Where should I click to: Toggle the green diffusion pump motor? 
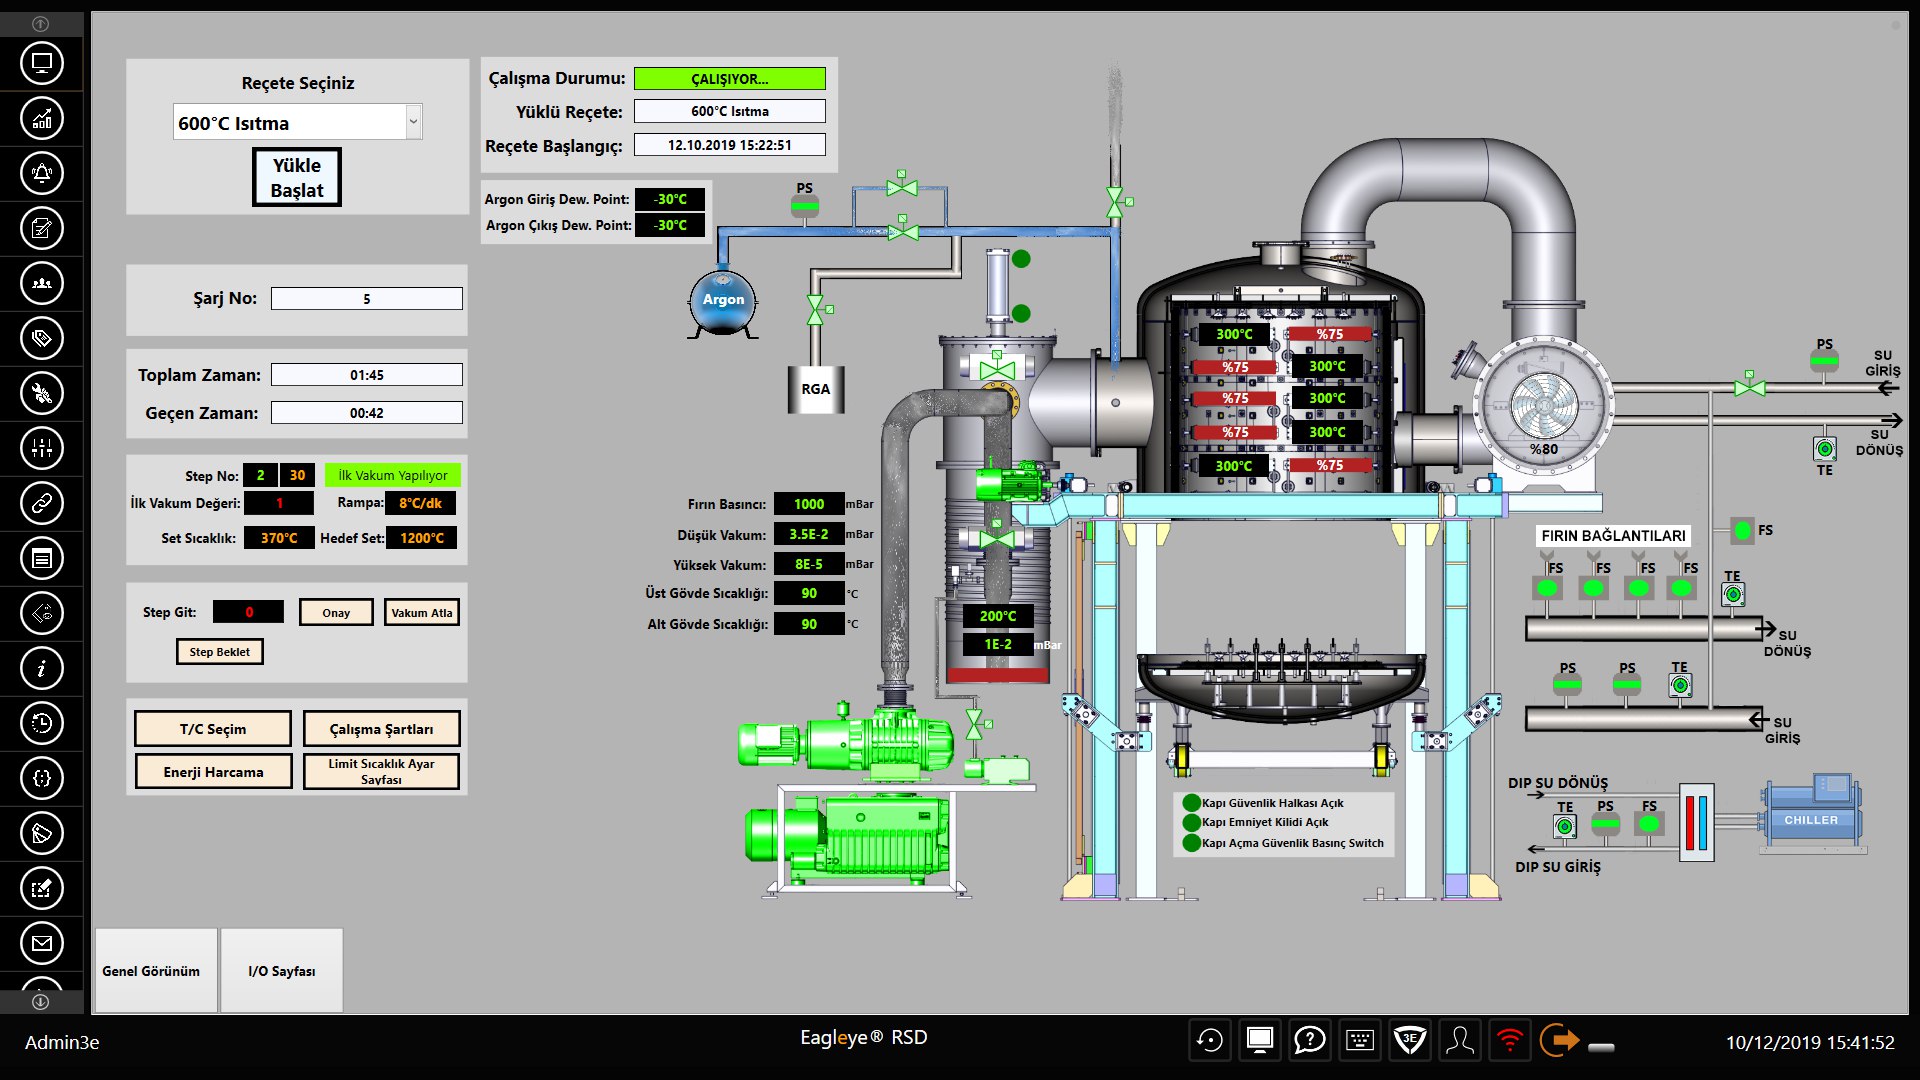[1012, 481]
